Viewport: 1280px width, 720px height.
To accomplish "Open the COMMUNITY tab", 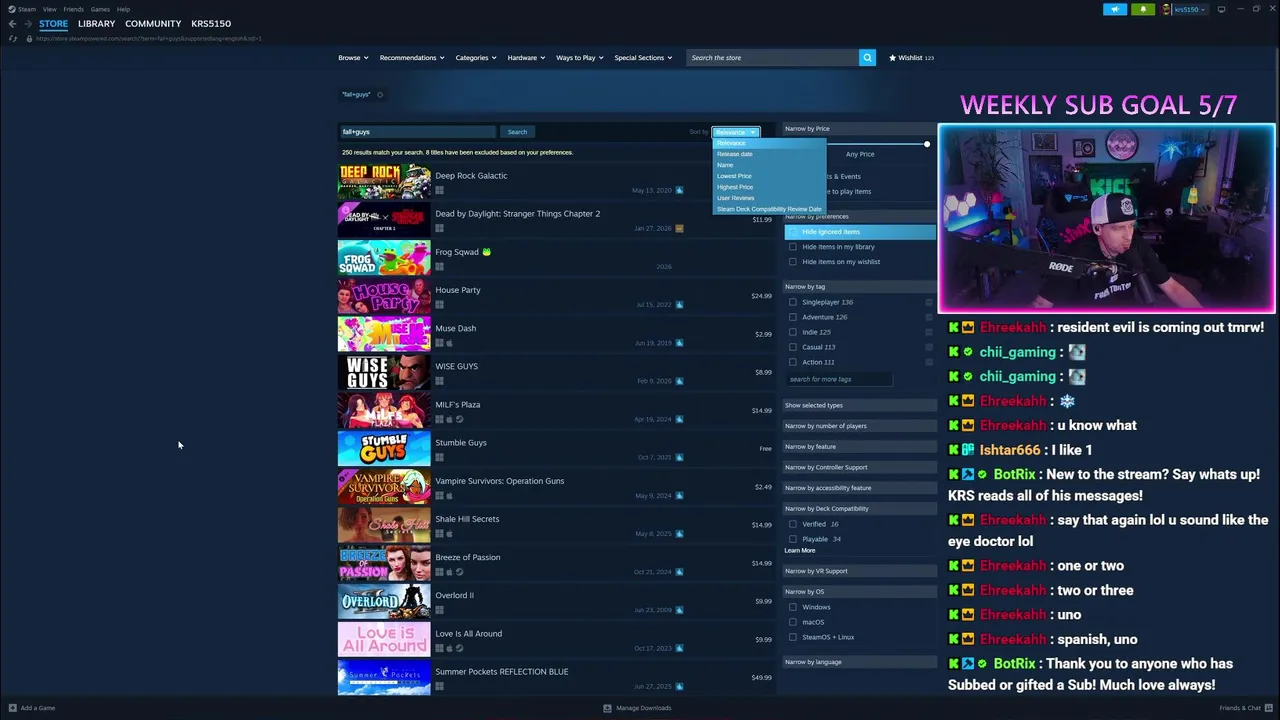I will pos(153,24).
